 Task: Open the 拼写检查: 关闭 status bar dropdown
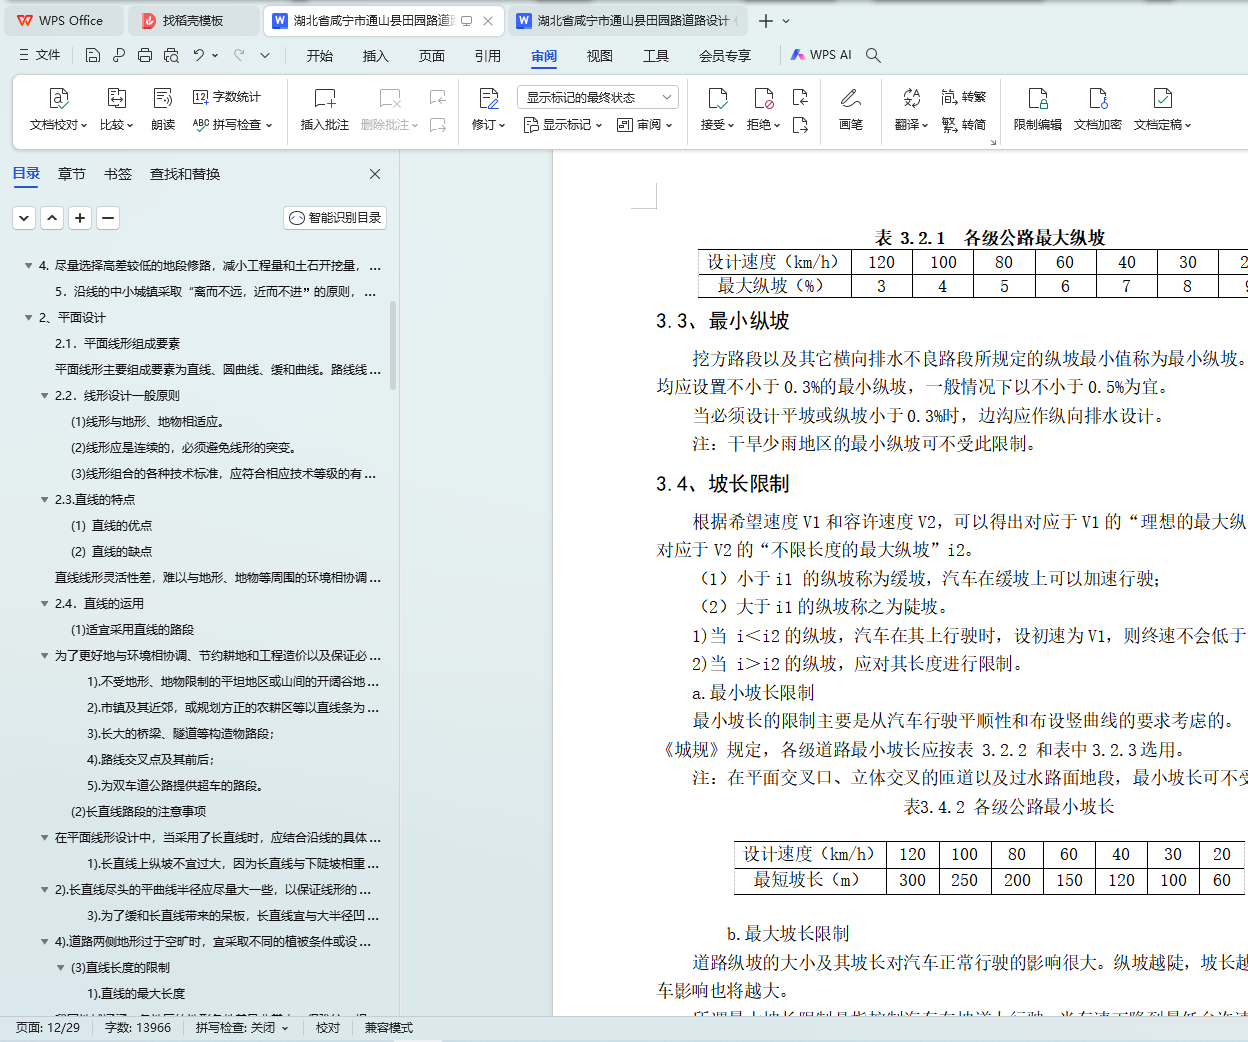click(242, 1028)
